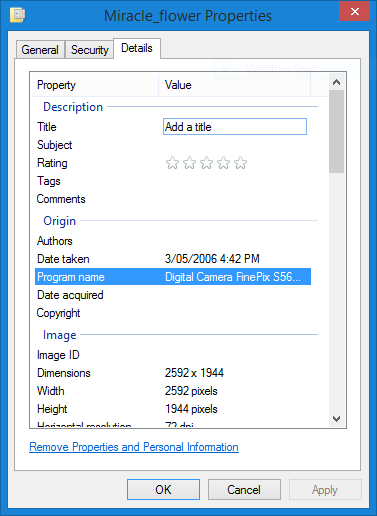Select the Rating property label
Image resolution: width=377 pixels, height=516 pixels.
point(52,163)
